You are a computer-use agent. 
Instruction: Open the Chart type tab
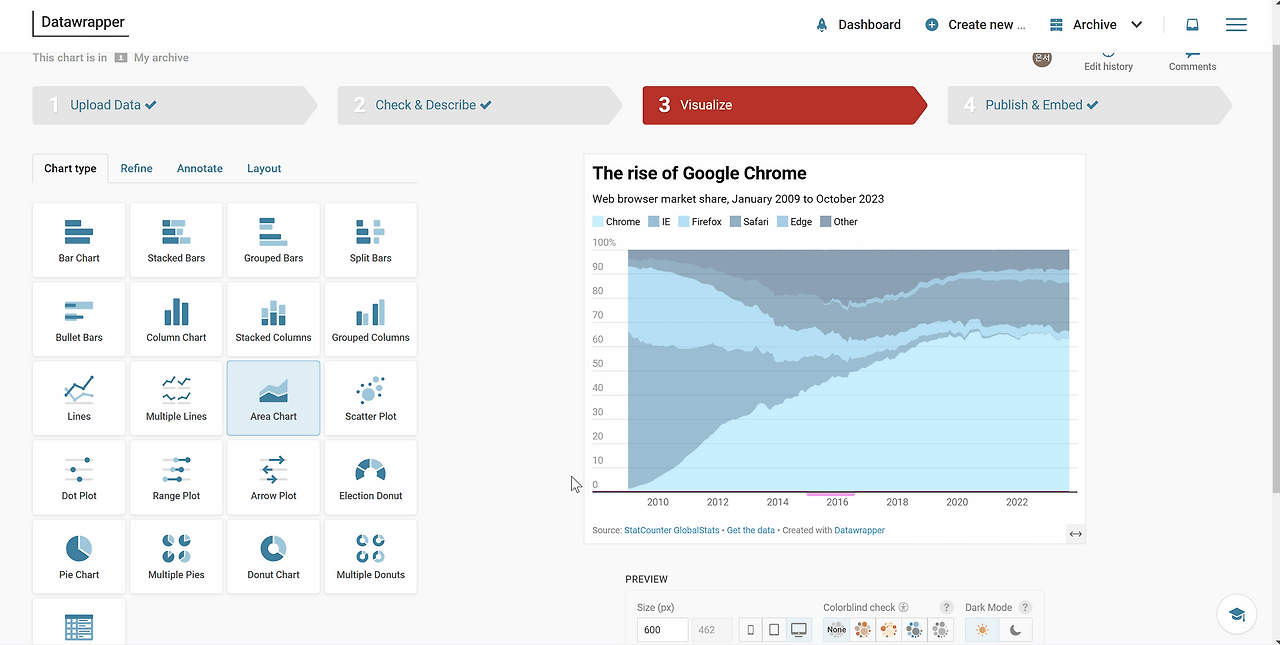[x=70, y=168]
